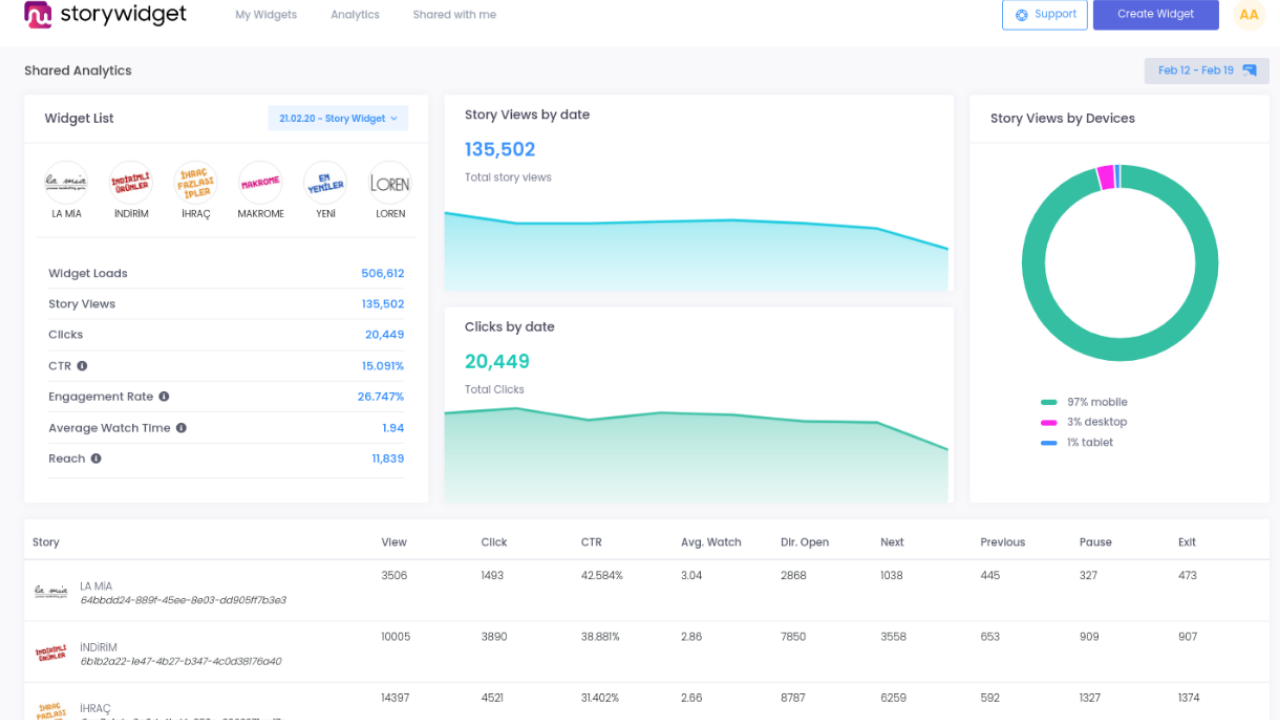The height and width of the screenshot is (720, 1280).
Task: Click the CTR info icon
Action: pyautogui.click(x=82, y=366)
